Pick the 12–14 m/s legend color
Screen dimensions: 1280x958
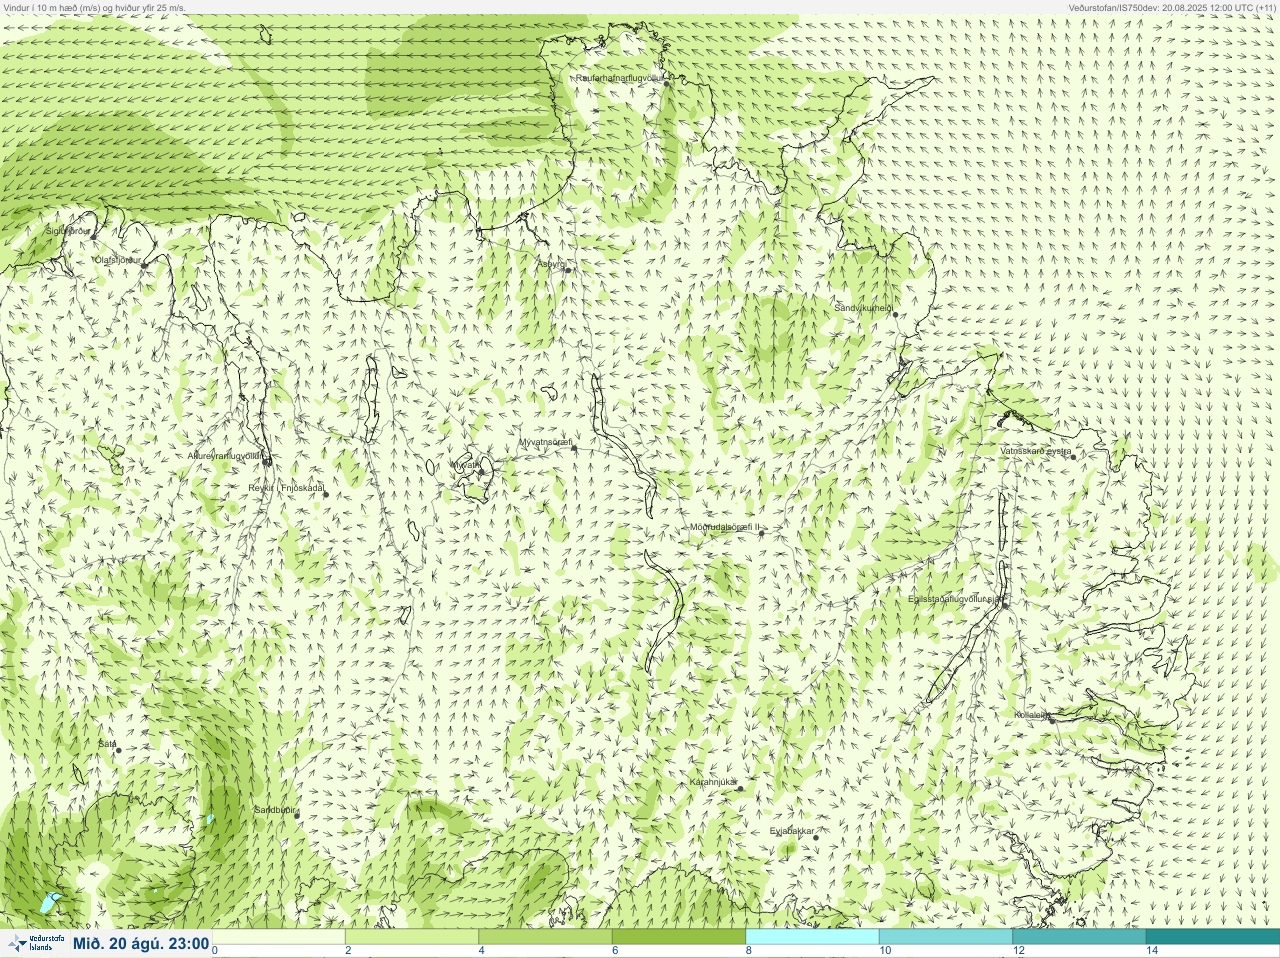coord(1079,937)
